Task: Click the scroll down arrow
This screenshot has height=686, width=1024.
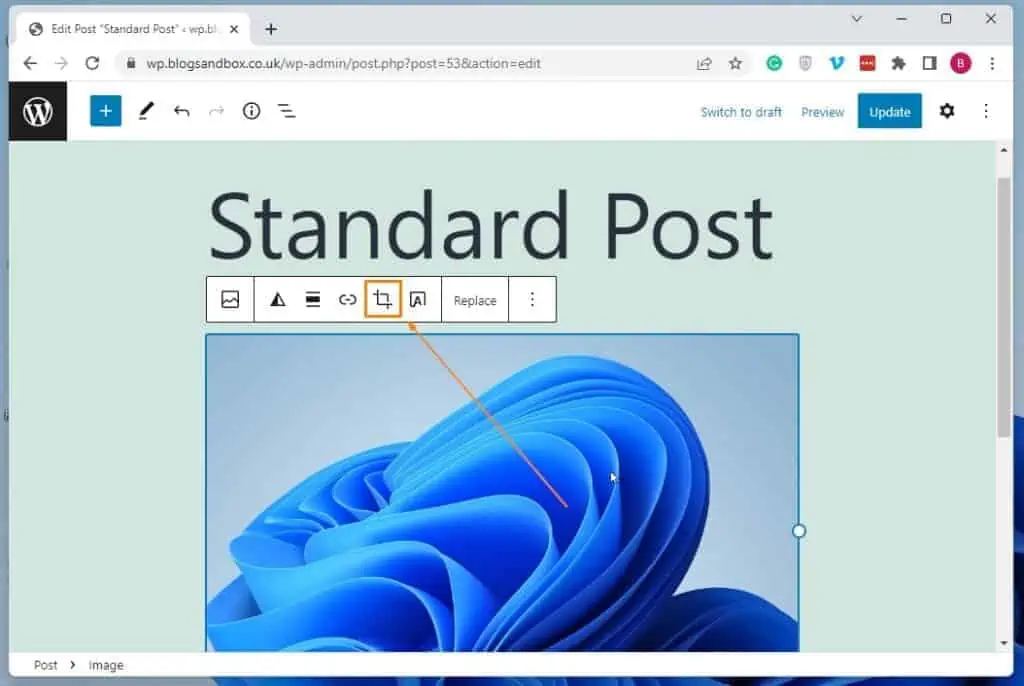Action: click(1004, 644)
